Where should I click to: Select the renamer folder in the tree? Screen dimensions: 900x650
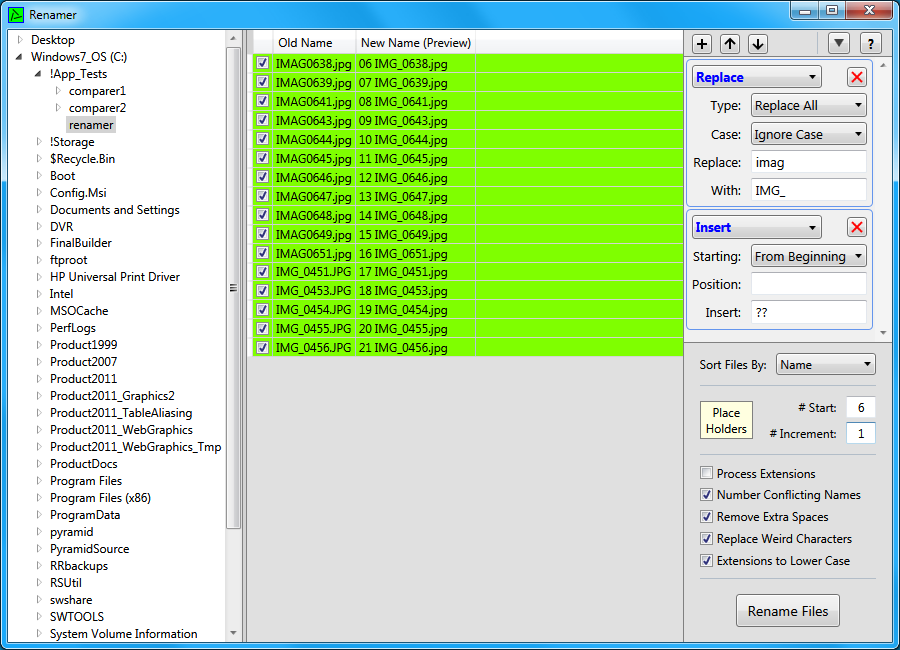91,124
